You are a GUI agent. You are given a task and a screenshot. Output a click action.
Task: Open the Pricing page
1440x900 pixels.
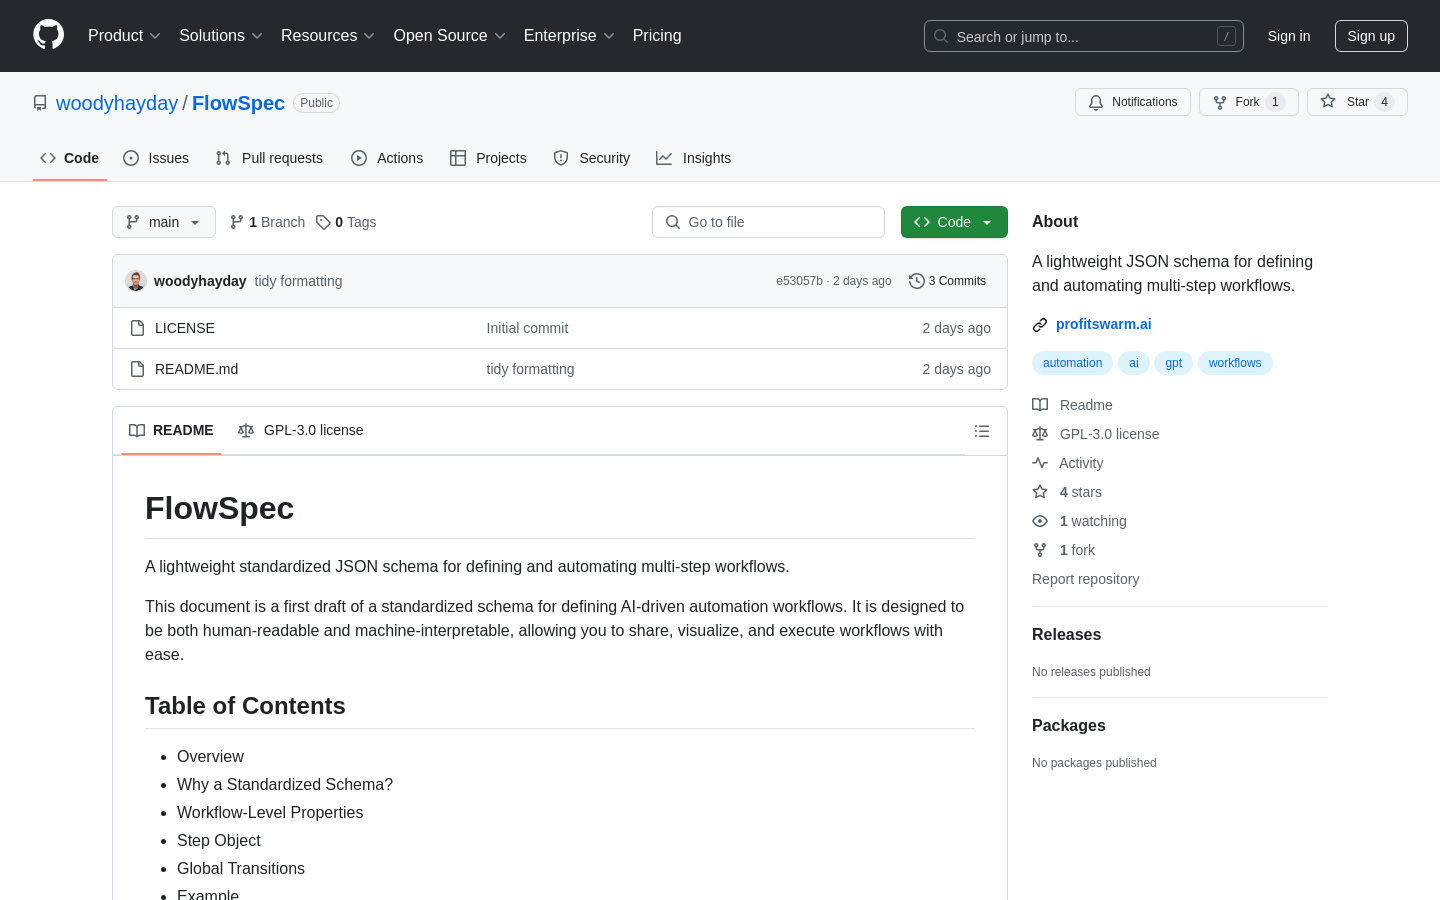(657, 36)
